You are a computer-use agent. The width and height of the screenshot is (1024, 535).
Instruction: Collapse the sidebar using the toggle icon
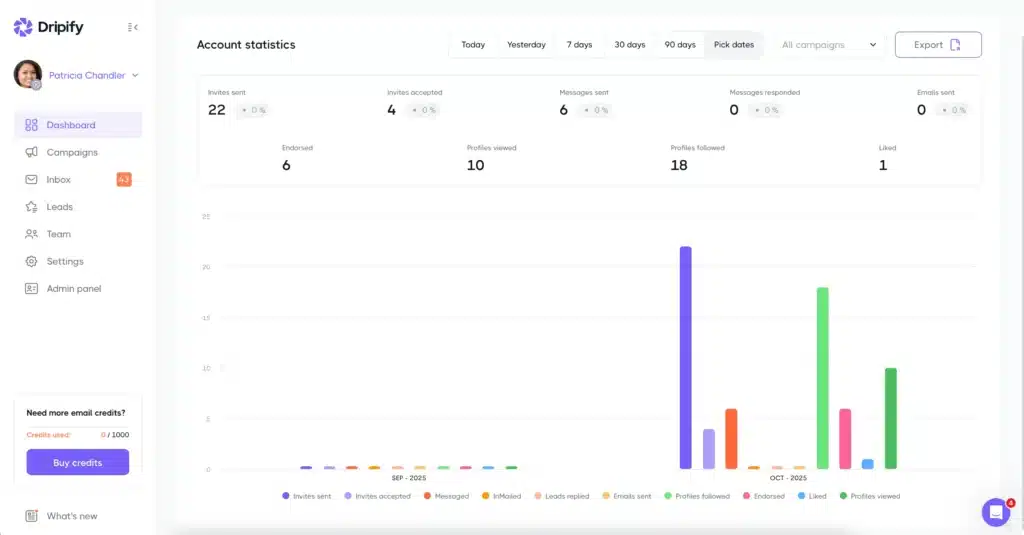133,28
